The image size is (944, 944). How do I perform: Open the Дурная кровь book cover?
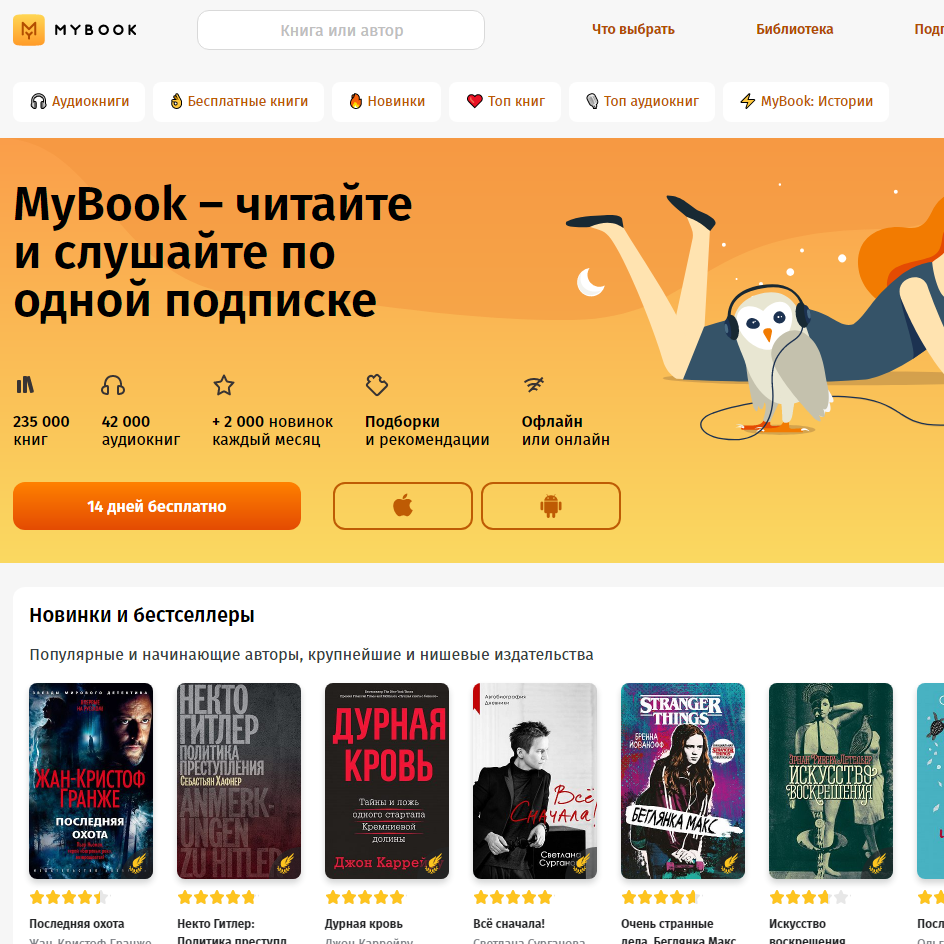(x=387, y=781)
